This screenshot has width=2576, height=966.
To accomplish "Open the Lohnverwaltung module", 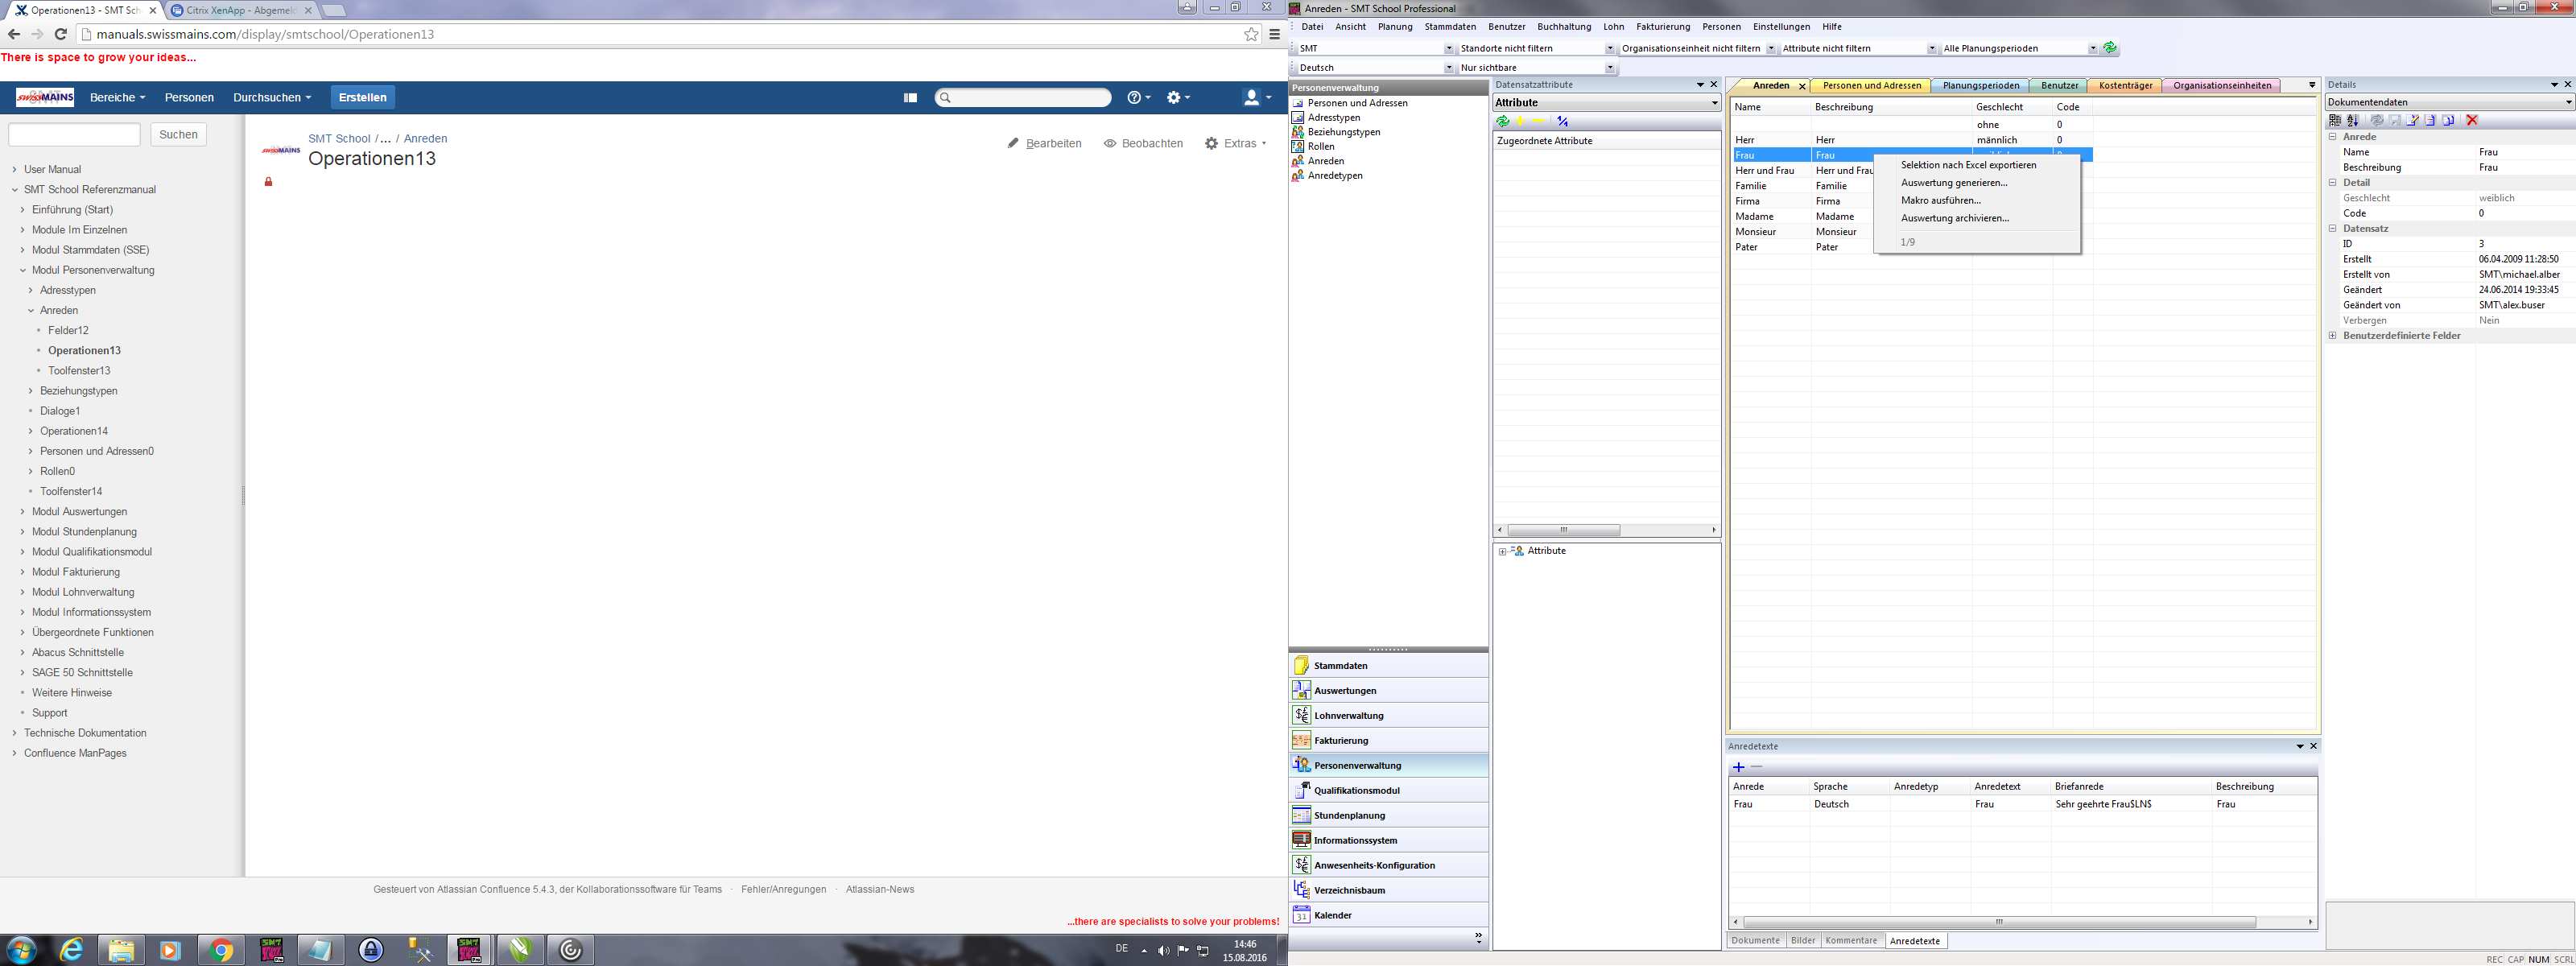I will coord(1348,715).
